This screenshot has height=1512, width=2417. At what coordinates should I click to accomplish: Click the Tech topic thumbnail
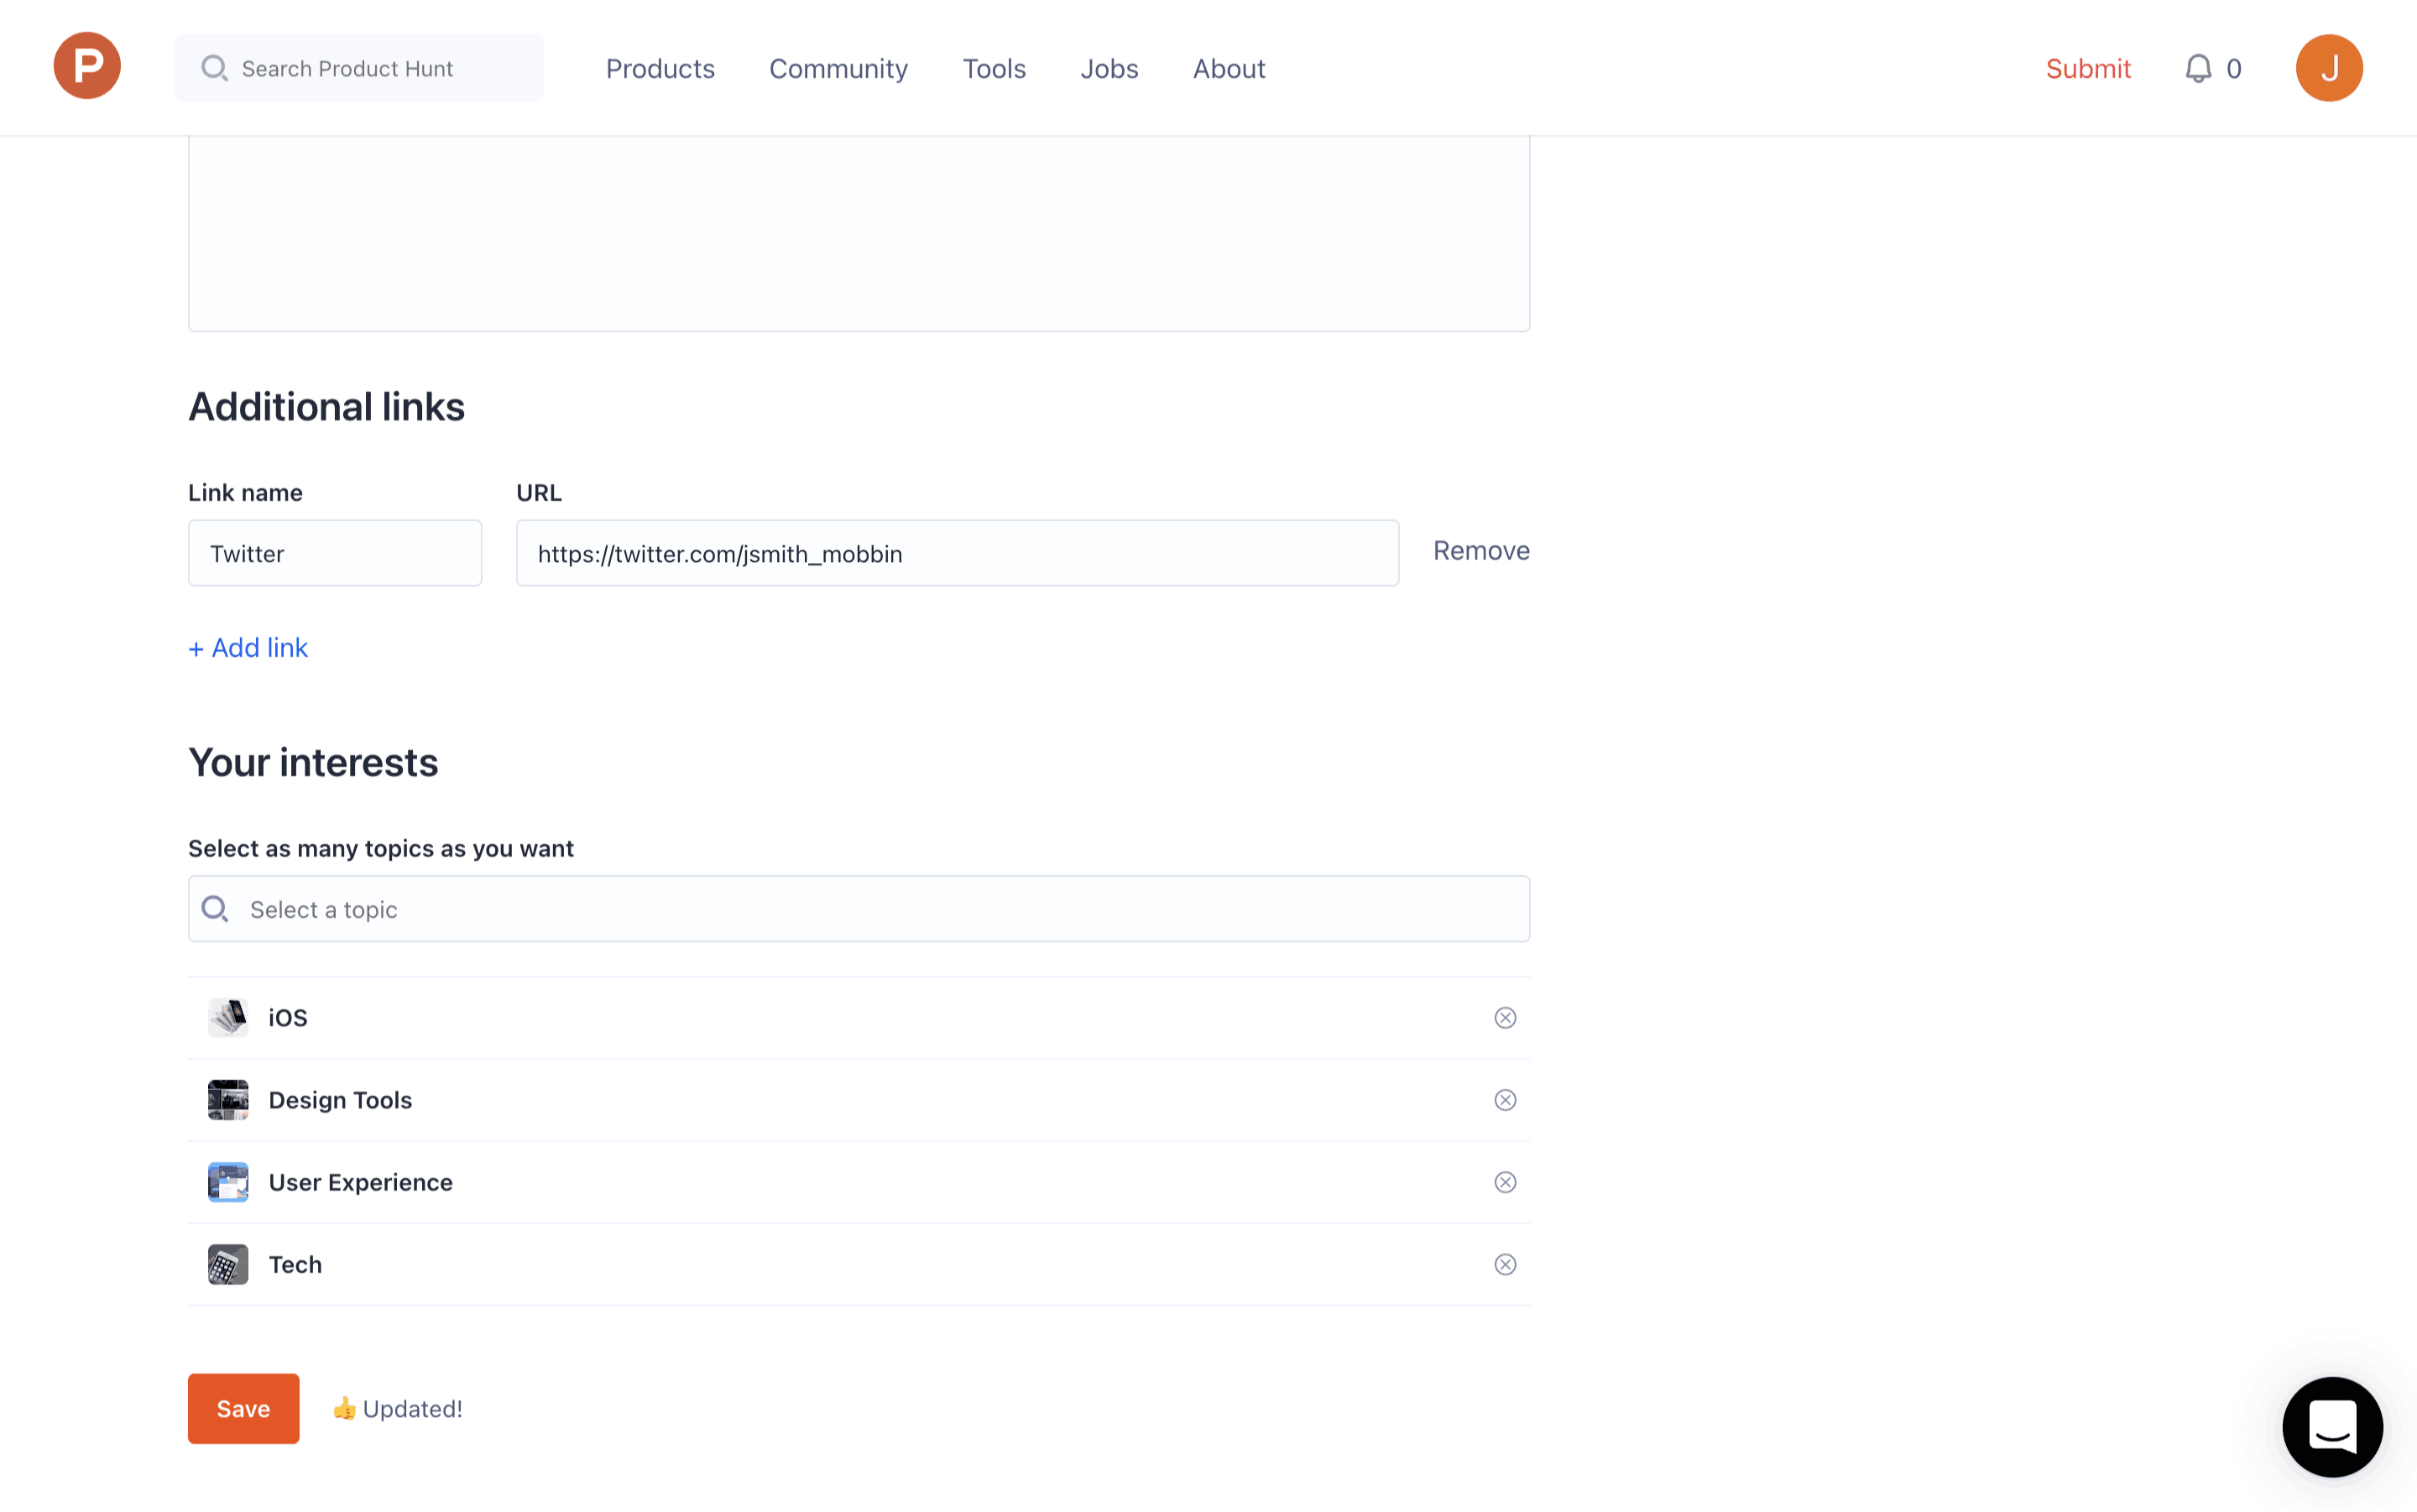click(228, 1264)
